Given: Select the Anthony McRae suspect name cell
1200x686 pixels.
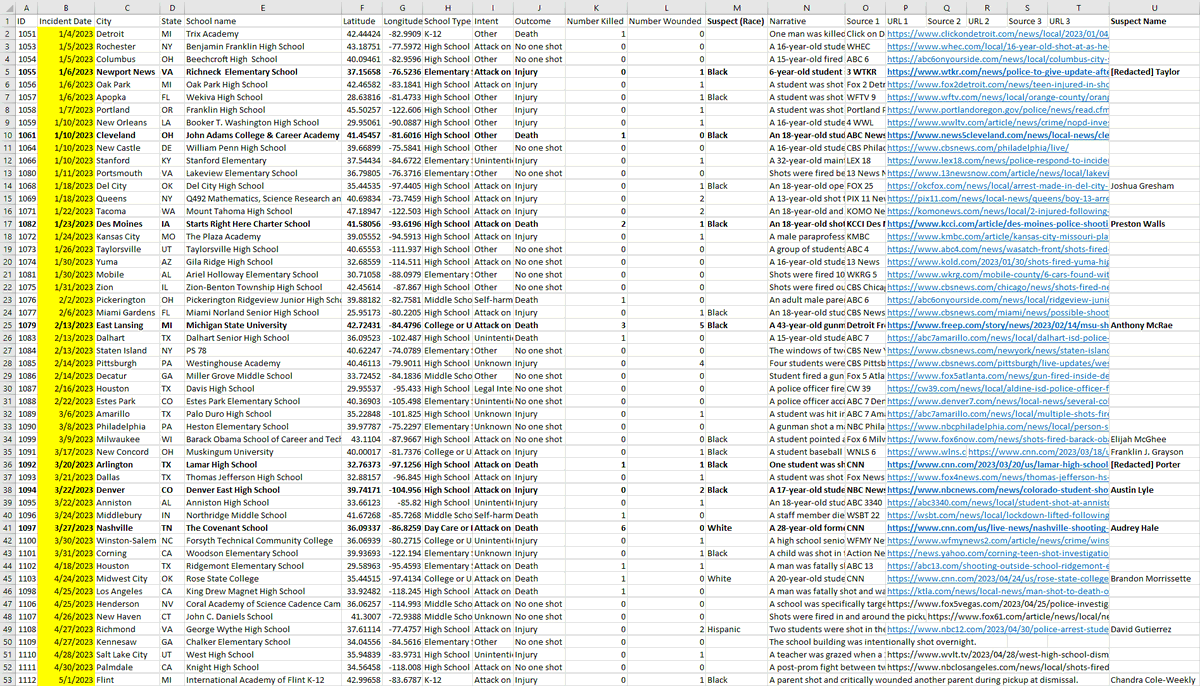Looking at the screenshot, I should tap(1154, 326).
